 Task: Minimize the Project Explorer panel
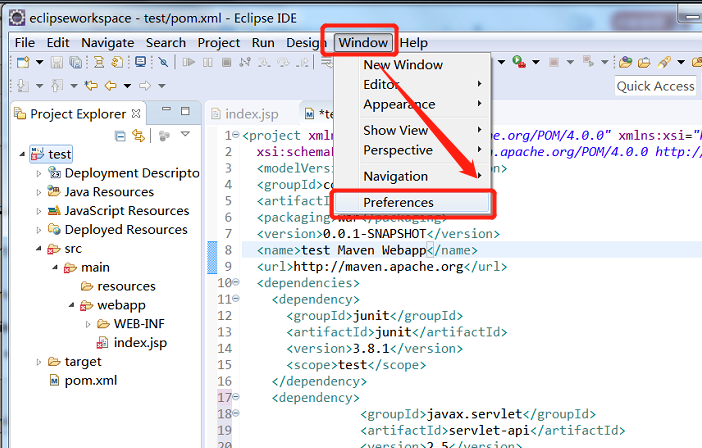(x=167, y=109)
